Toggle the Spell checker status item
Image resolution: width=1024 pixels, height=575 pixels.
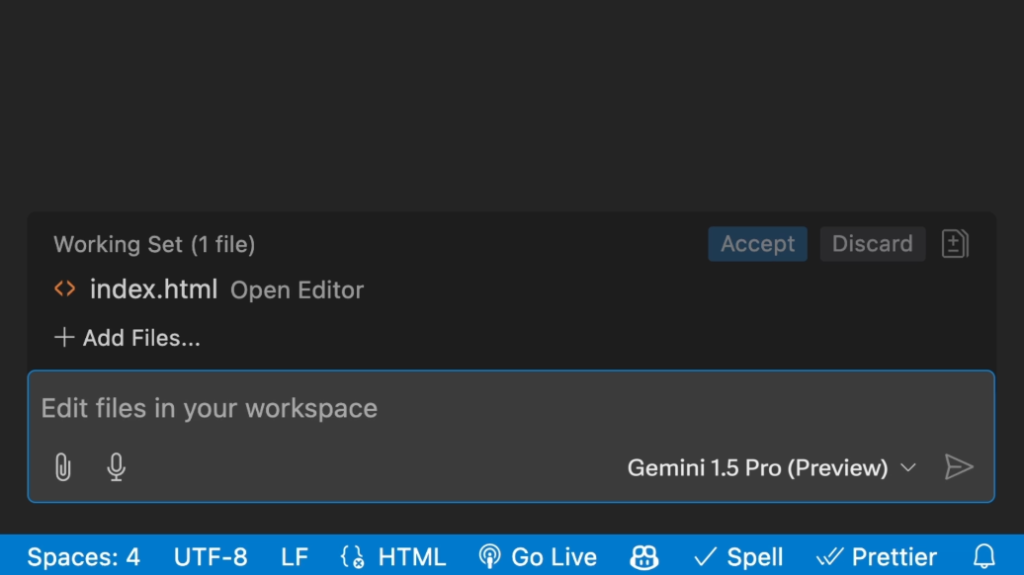click(738, 557)
